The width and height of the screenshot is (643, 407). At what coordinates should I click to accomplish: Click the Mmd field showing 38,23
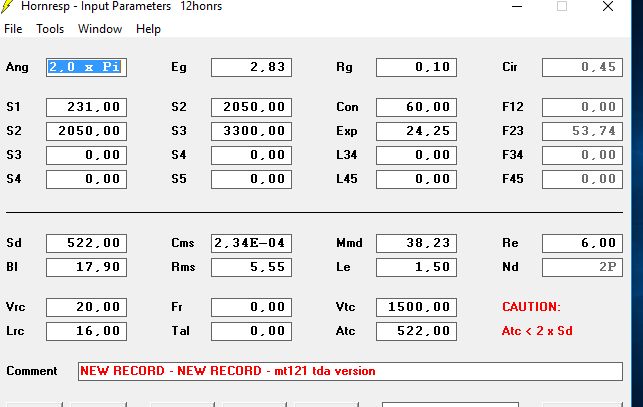pos(416,243)
